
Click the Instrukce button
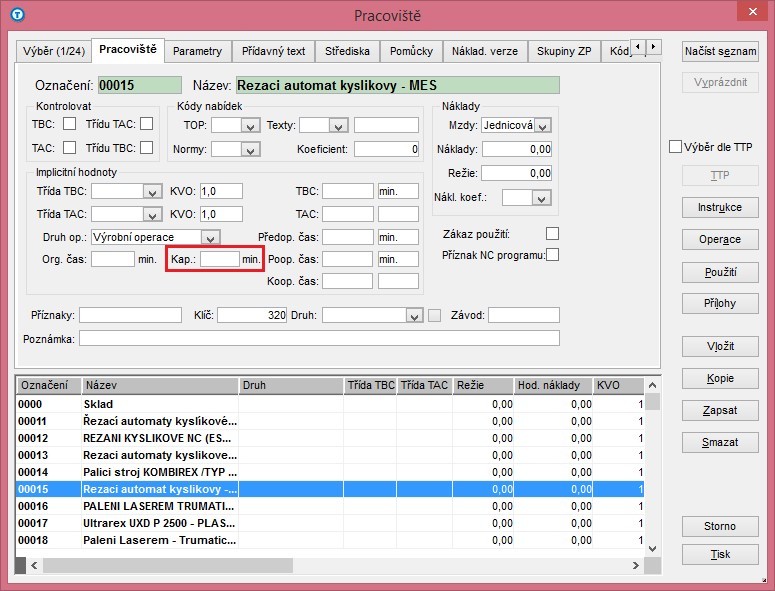(720, 208)
